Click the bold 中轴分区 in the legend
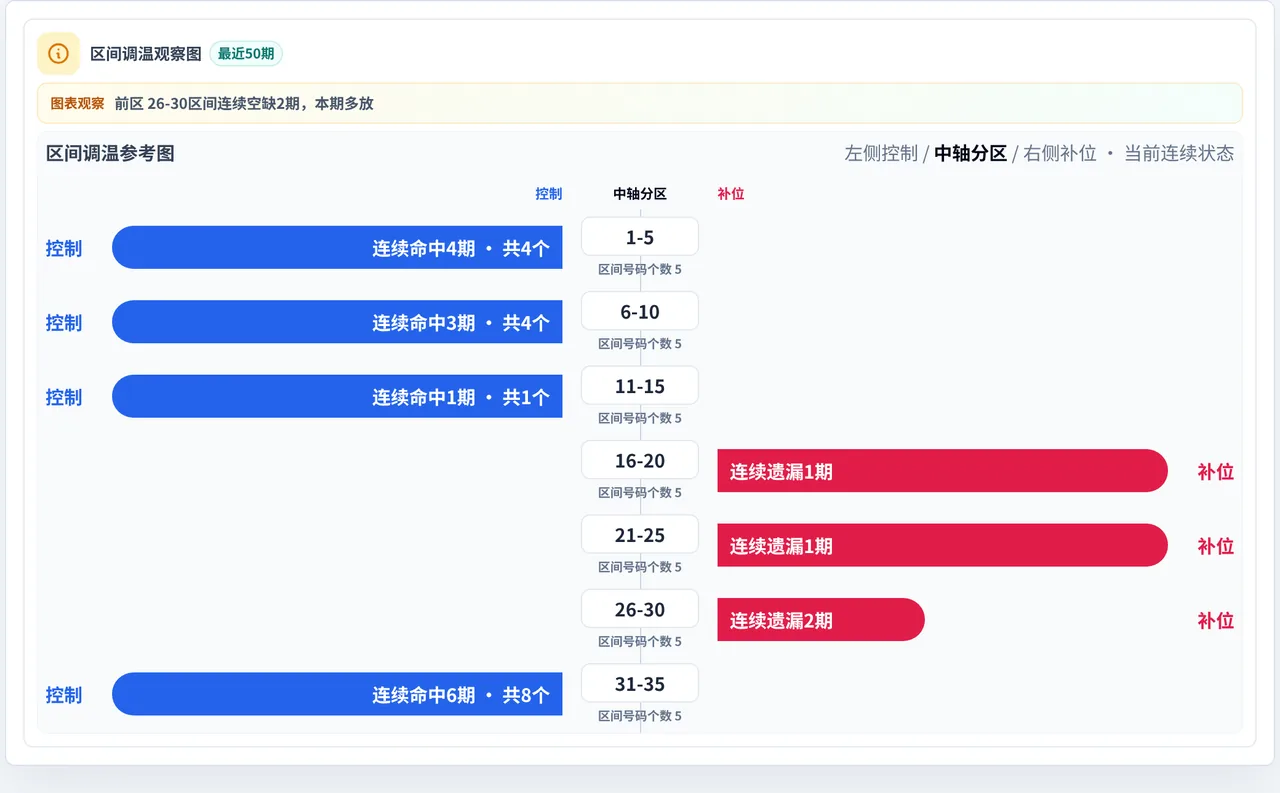 pyautogui.click(x=970, y=153)
